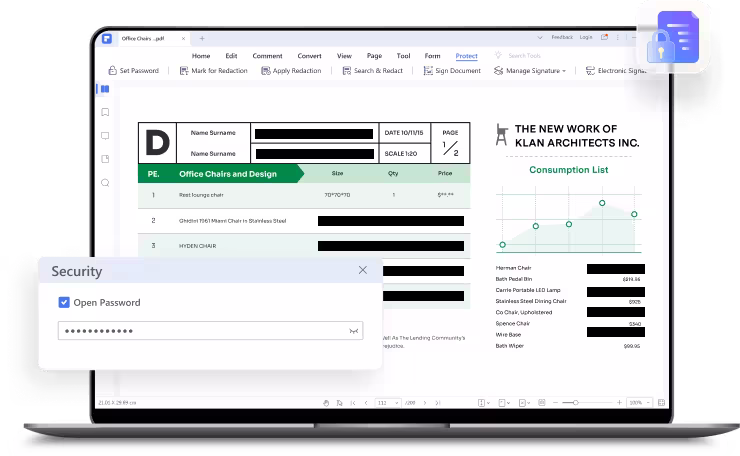The image size is (740, 456).
Task: Click the share/notification icon beside Login
Action: (604, 37)
